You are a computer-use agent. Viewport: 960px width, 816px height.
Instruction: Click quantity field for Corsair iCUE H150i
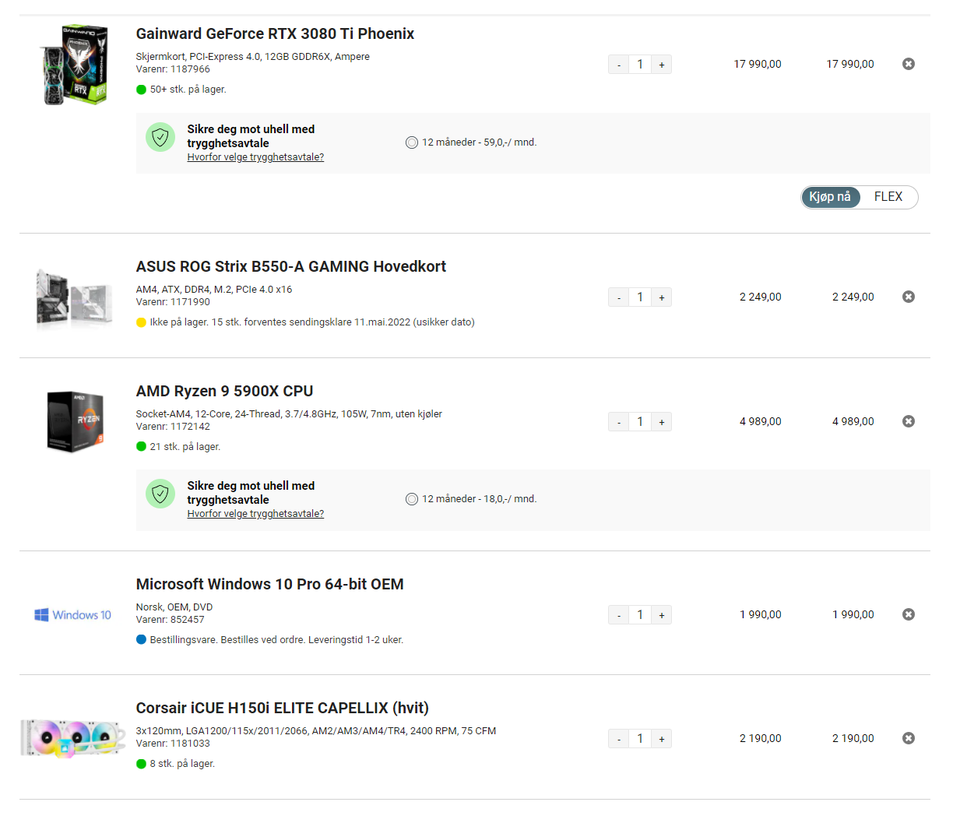click(x=640, y=738)
